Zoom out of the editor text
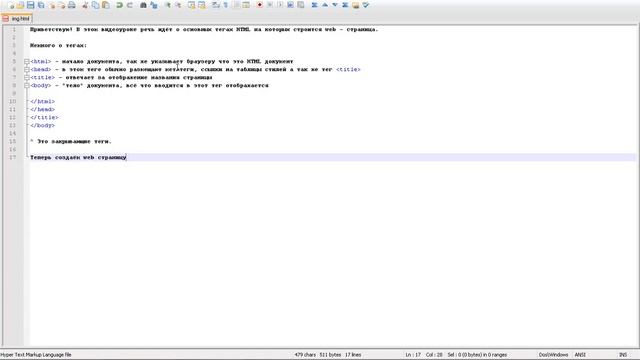Screen dimensions: 640x360 tap(178, 5)
